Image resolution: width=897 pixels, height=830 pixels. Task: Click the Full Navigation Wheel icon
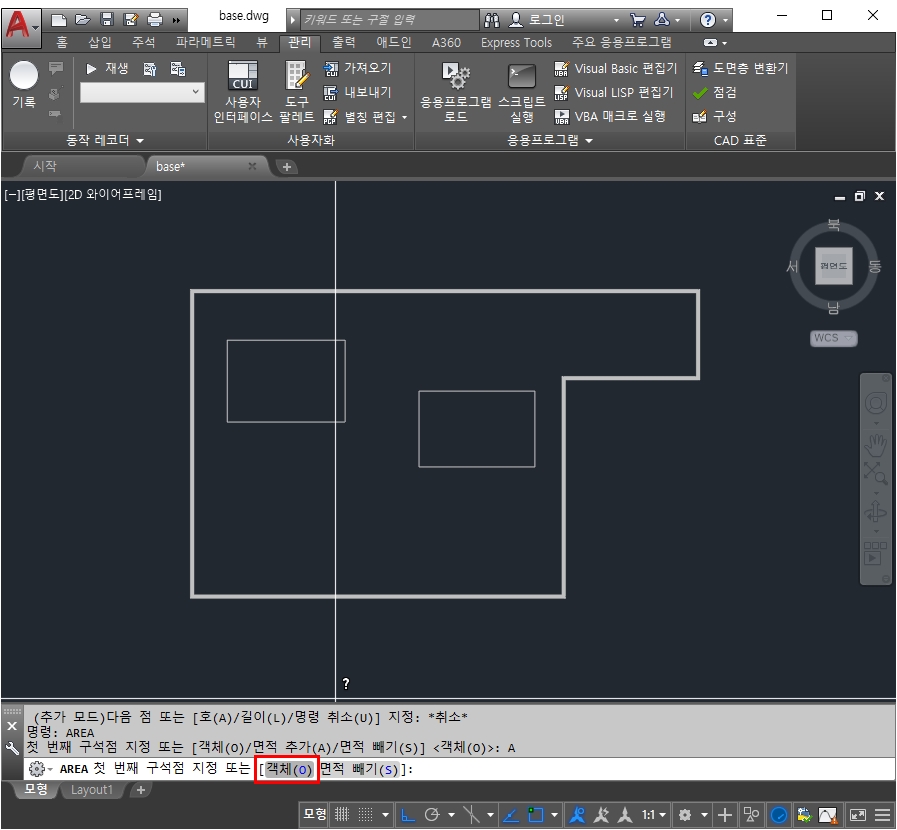(x=875, y=403)
